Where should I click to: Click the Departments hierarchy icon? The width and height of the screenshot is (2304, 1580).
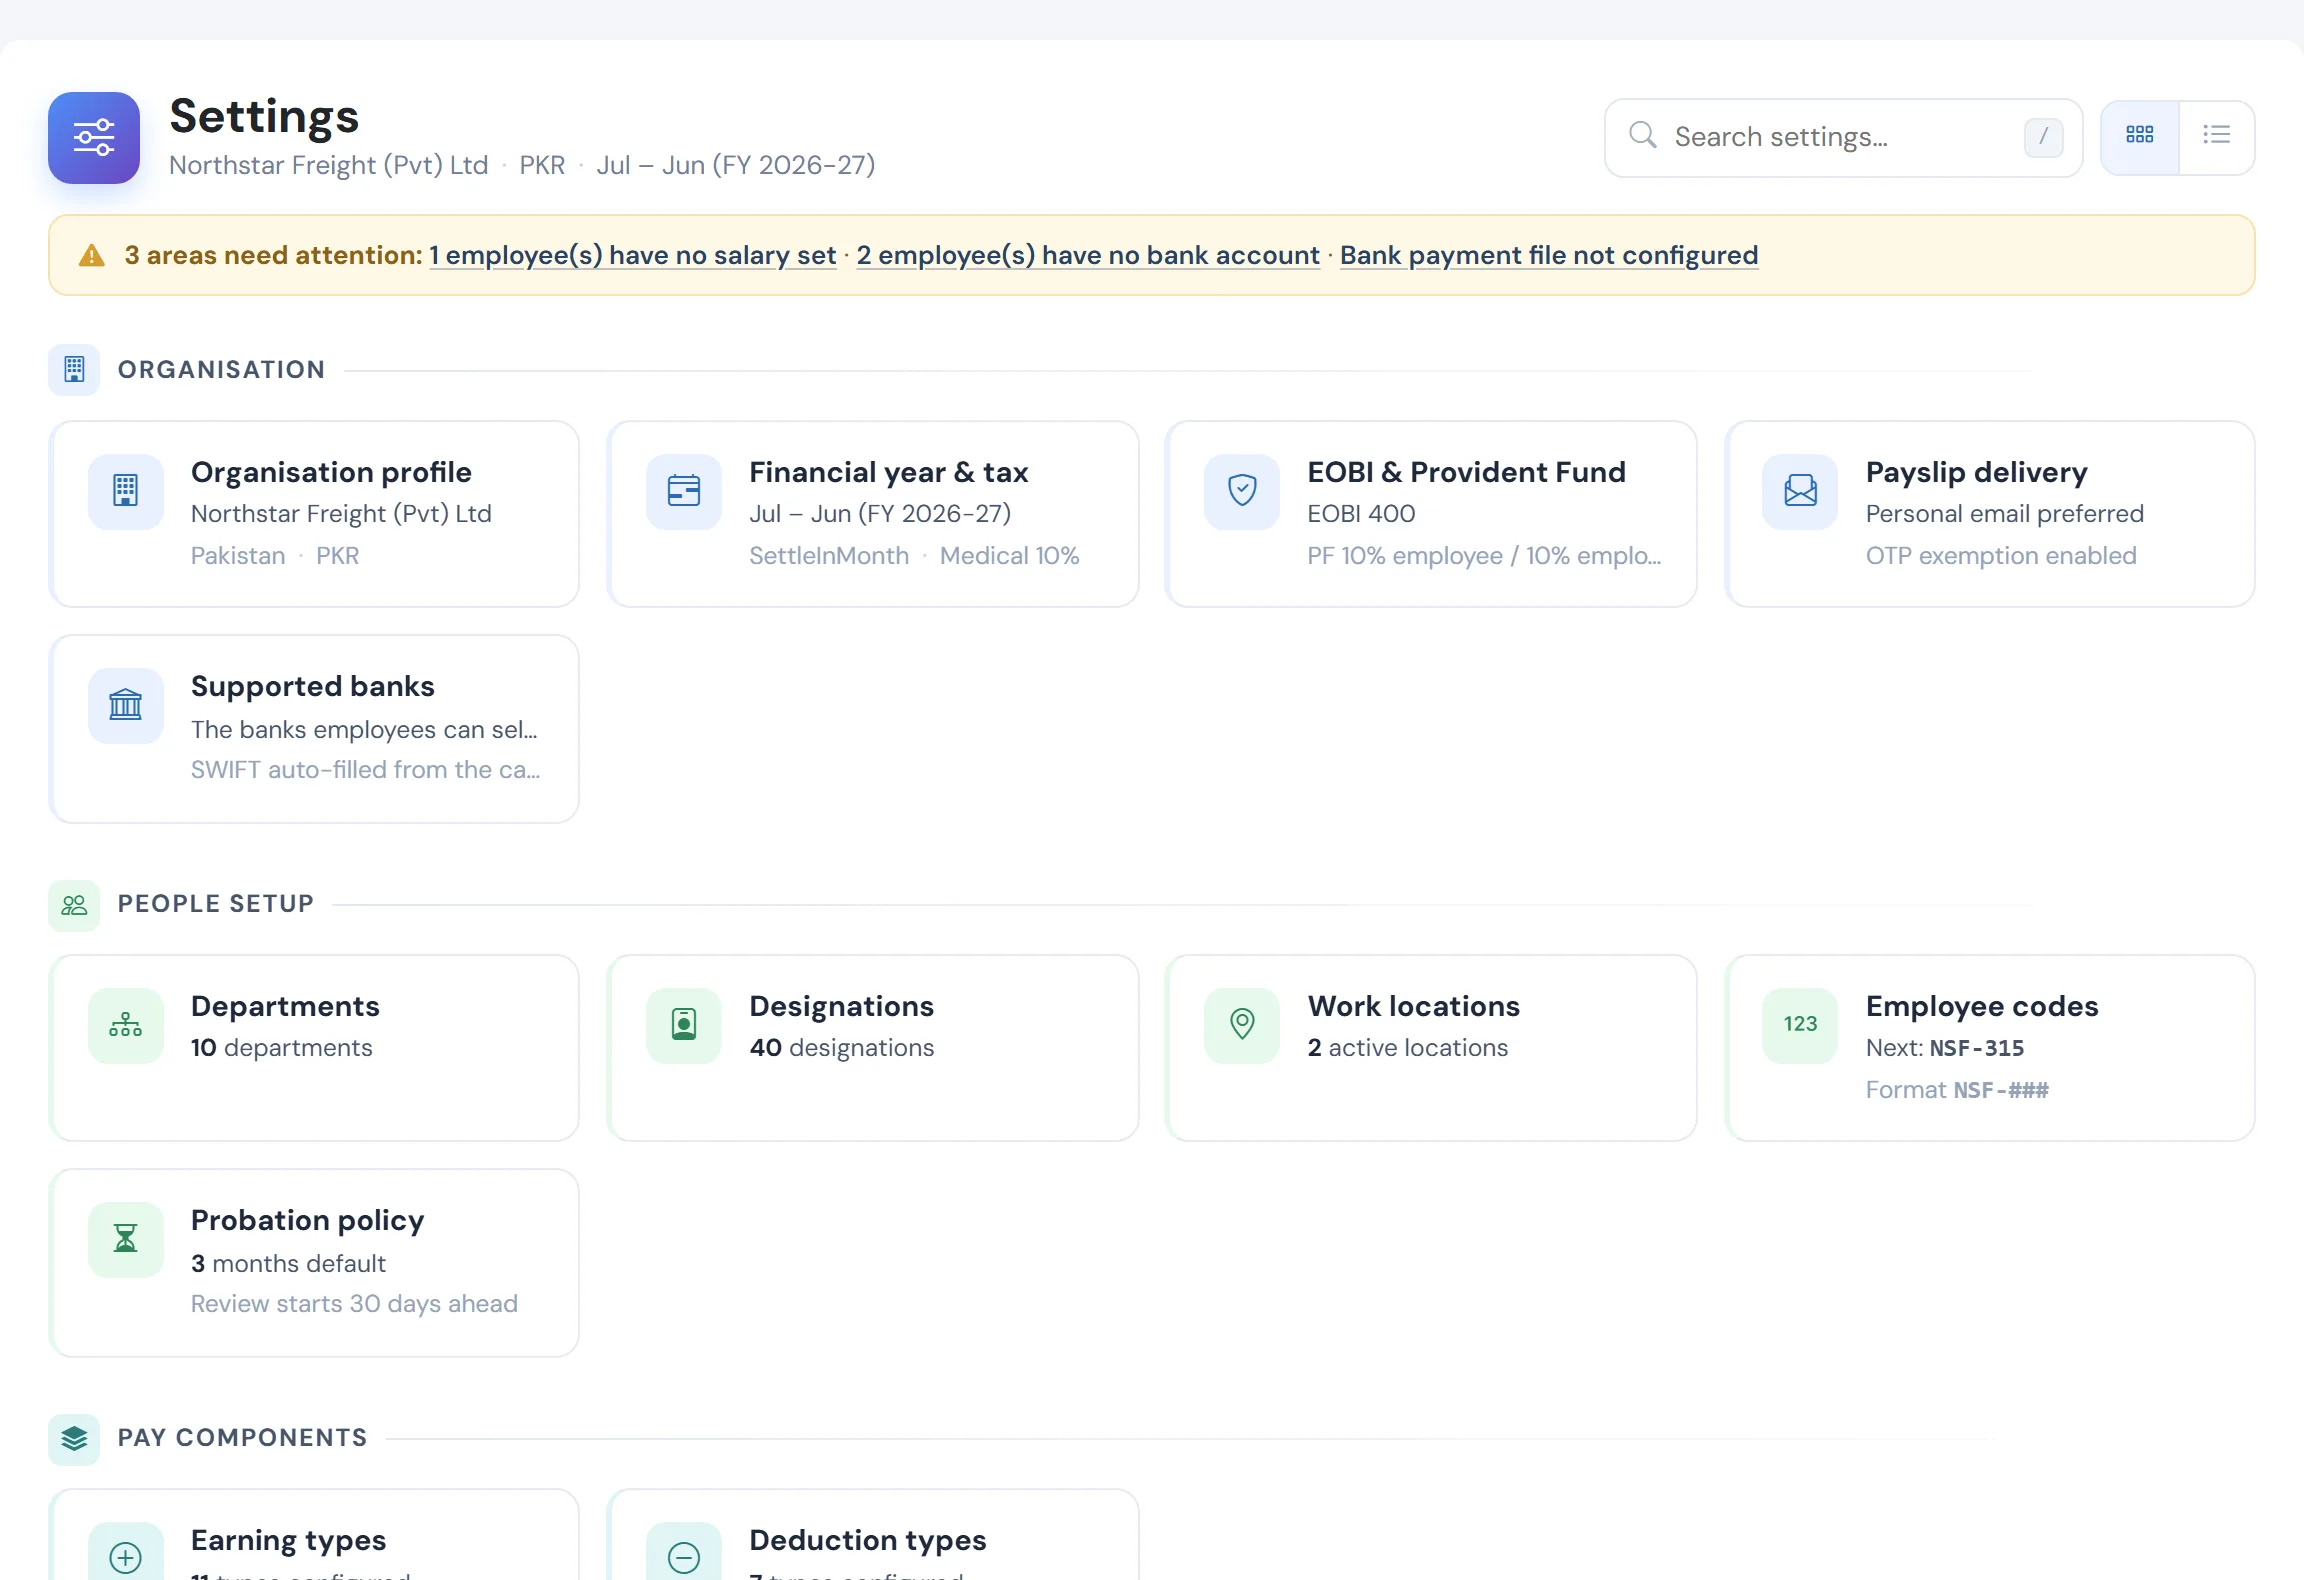(x=126, y=1025)
